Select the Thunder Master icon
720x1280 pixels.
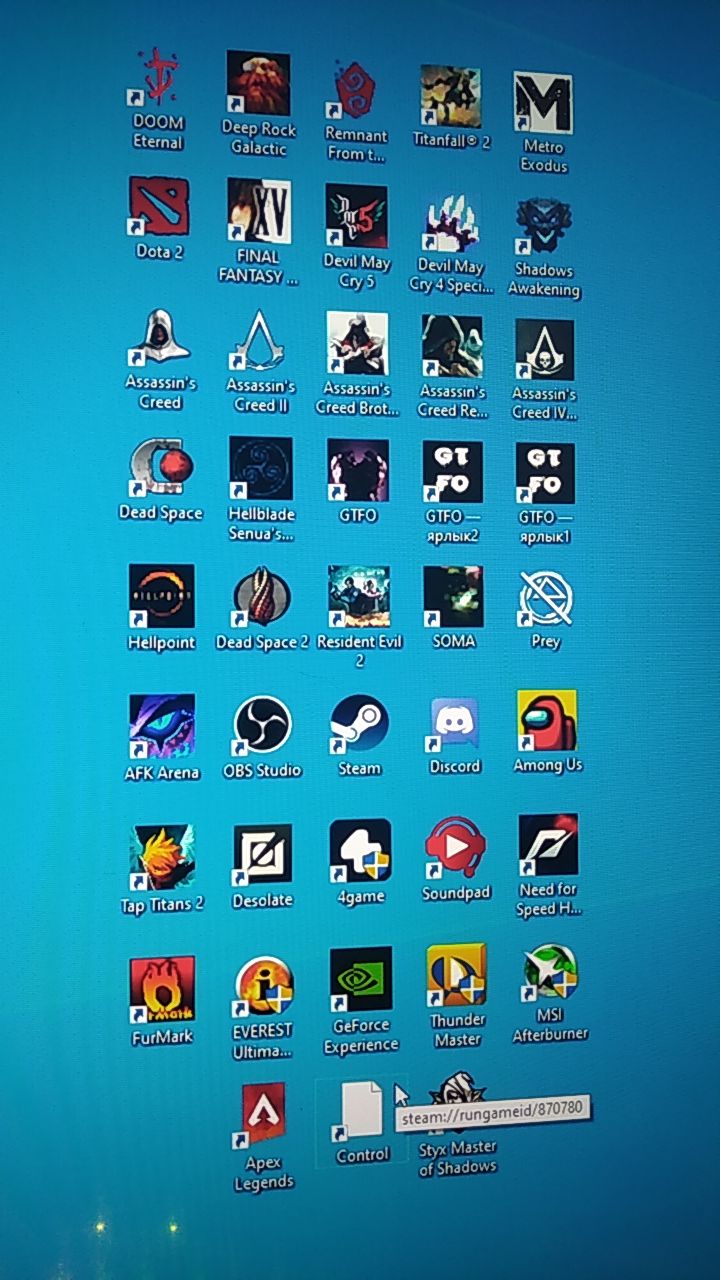(457, 974)
